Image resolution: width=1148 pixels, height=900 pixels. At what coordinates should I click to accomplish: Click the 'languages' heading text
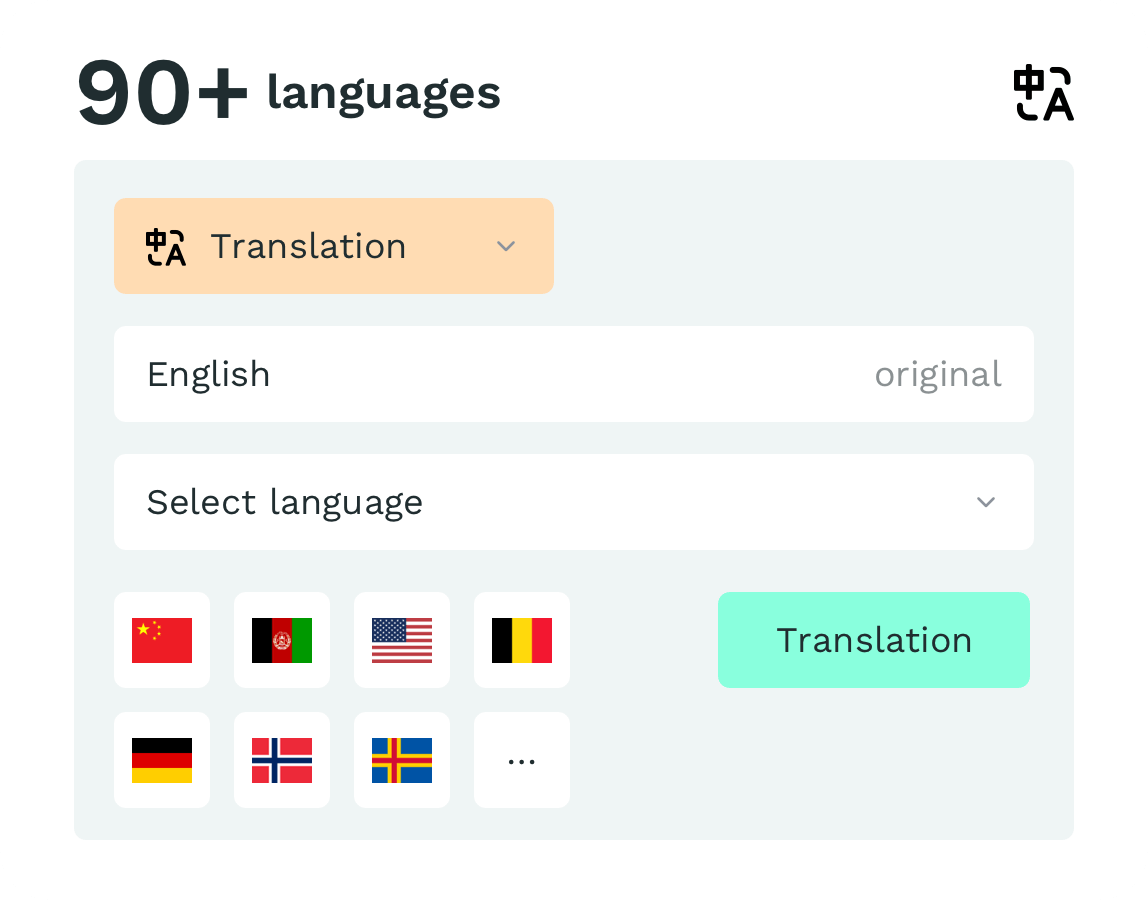click(x=383, y=94)
